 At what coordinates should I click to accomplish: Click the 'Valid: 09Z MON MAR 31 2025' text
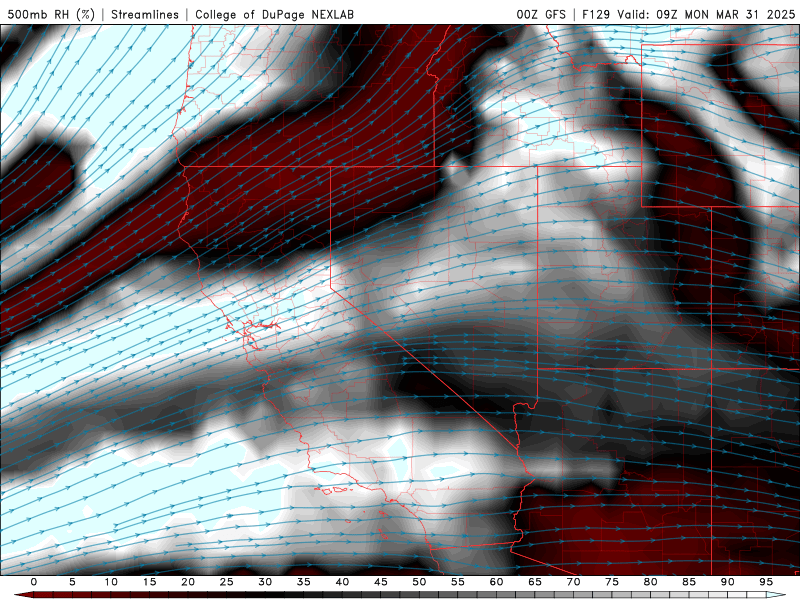(706, 14)
